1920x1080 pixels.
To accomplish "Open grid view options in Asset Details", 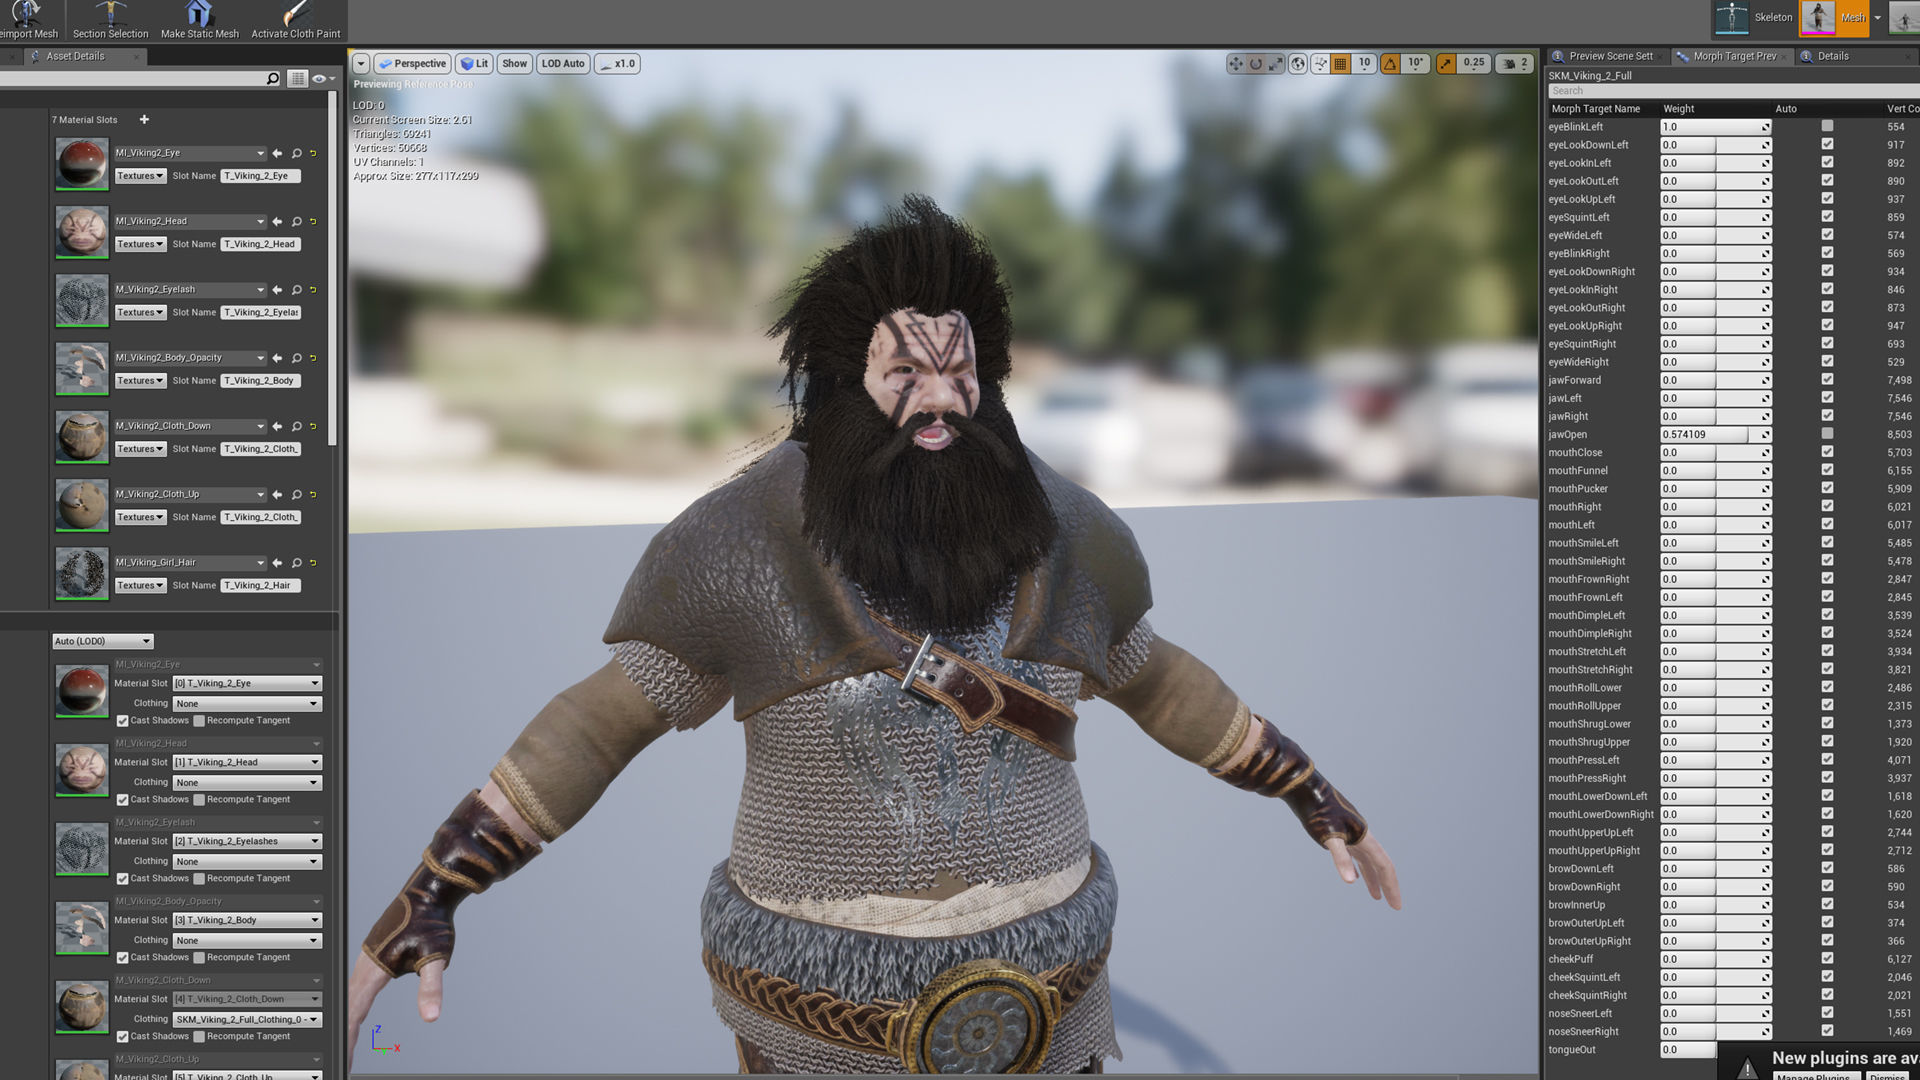I will click(297, 78).
